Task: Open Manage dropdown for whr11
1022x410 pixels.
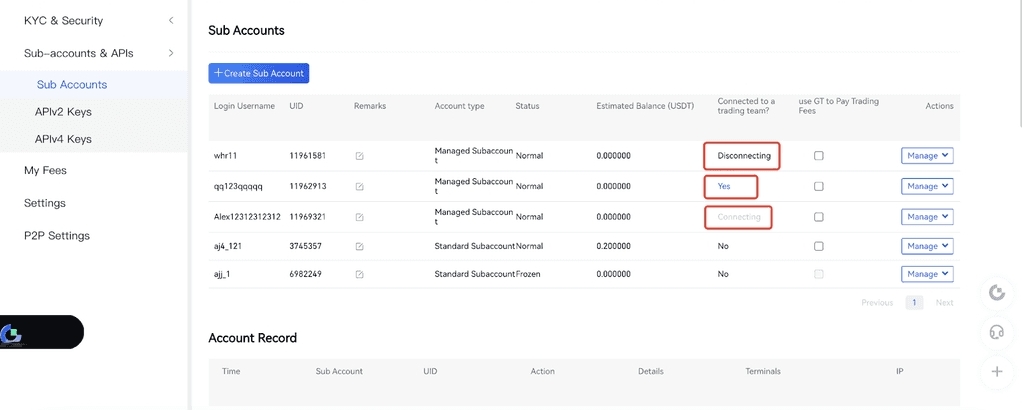Action: (x=927, y=156)
